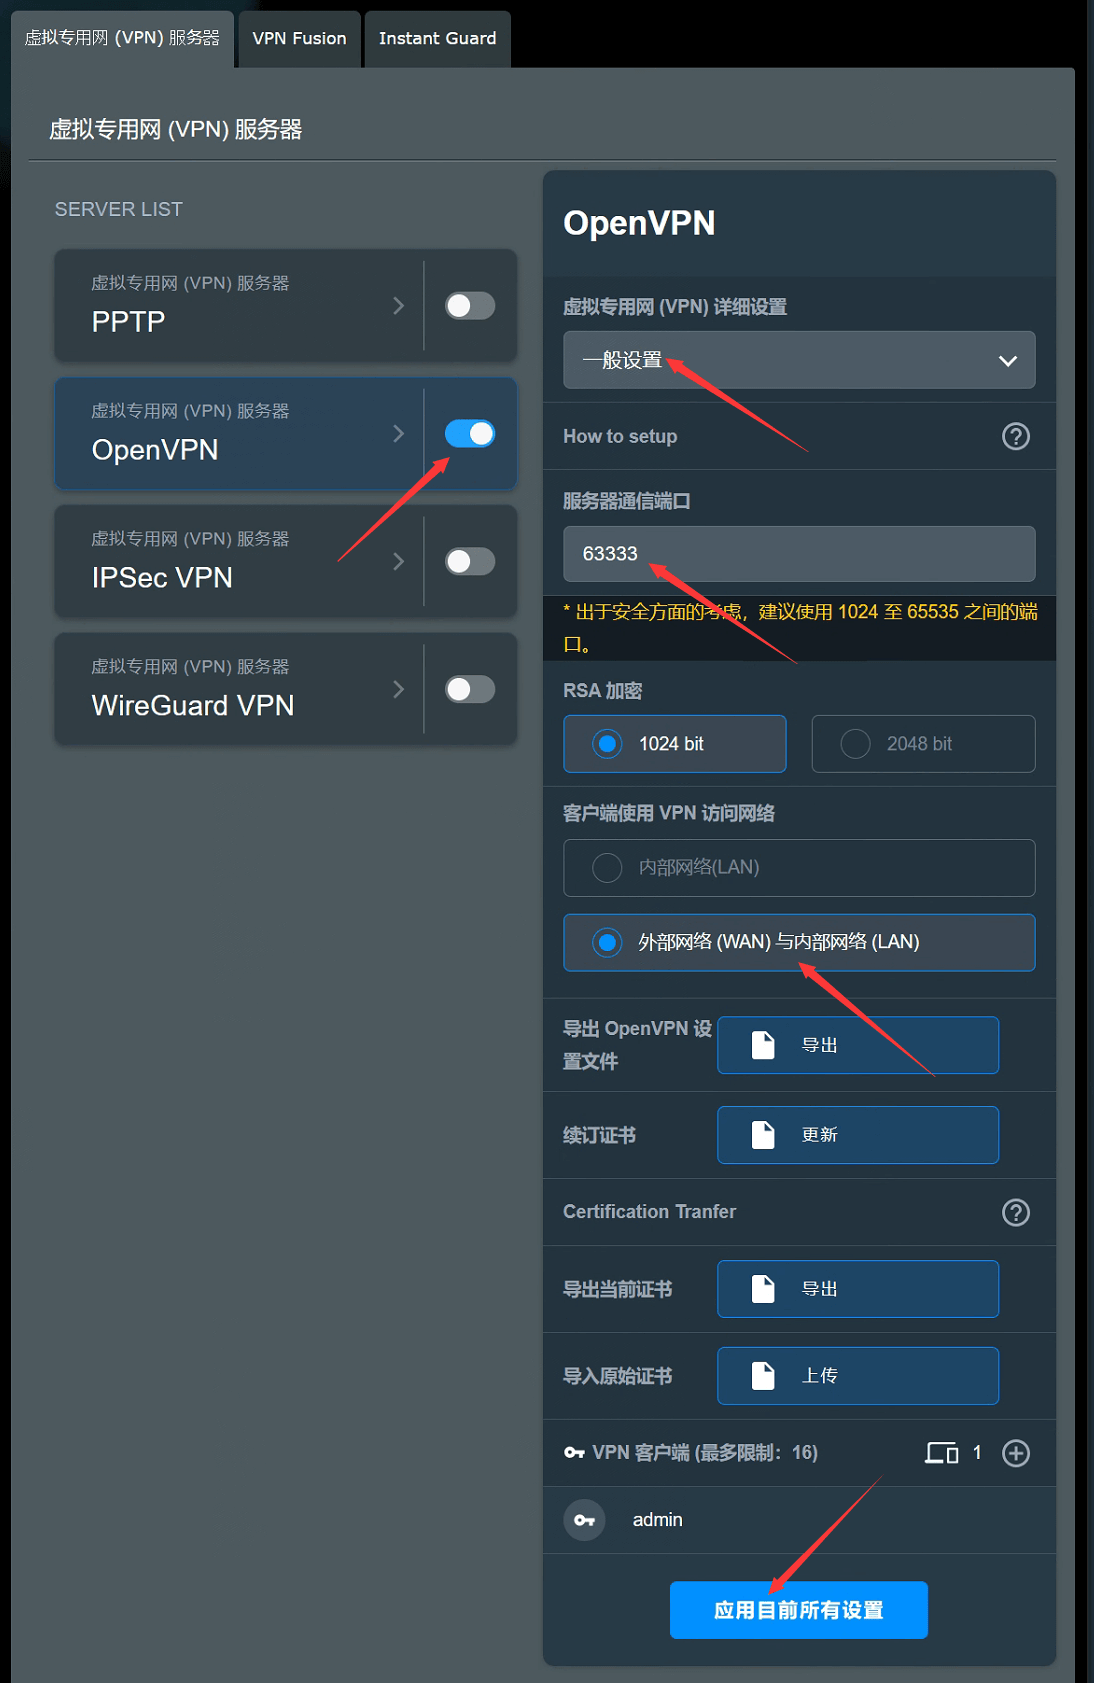Open the 虚拟专用网 (VPN) 服务器 tab
Screen dimensions: 1094x1683
pos(122,39)
